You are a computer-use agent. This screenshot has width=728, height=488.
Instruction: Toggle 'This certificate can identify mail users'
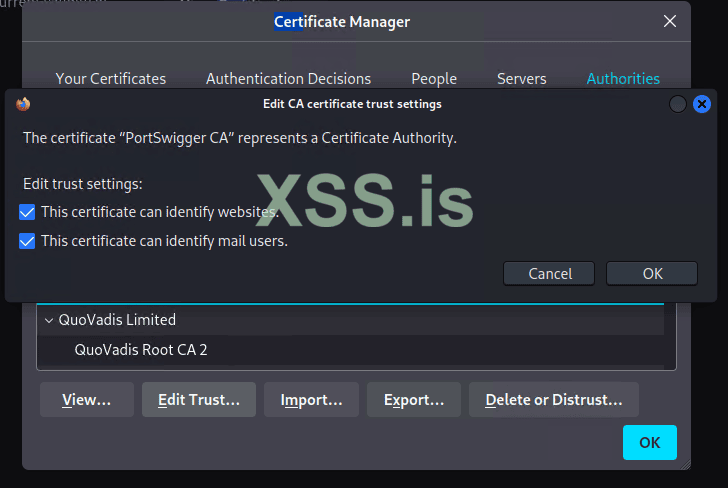28,240
